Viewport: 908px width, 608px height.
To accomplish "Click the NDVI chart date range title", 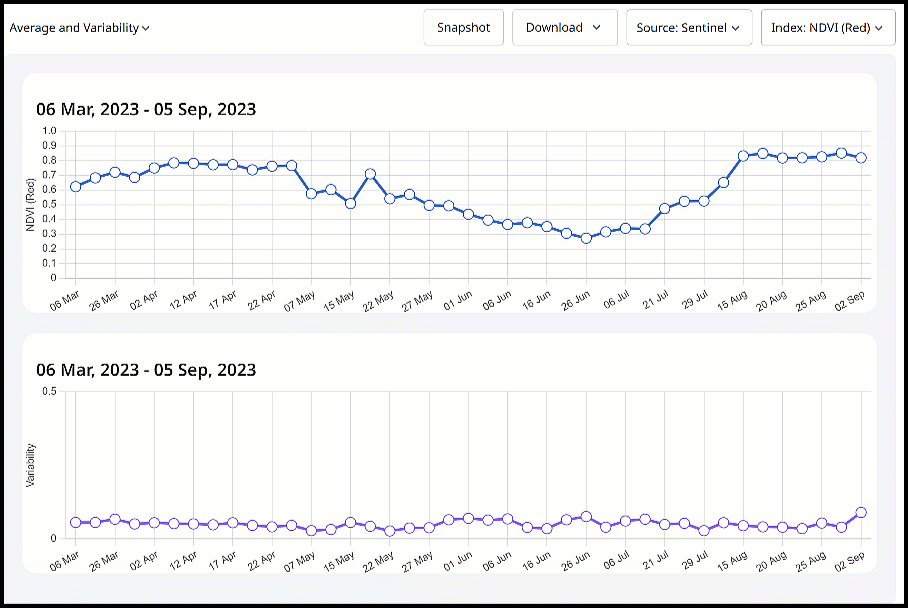I will [146, 108].
